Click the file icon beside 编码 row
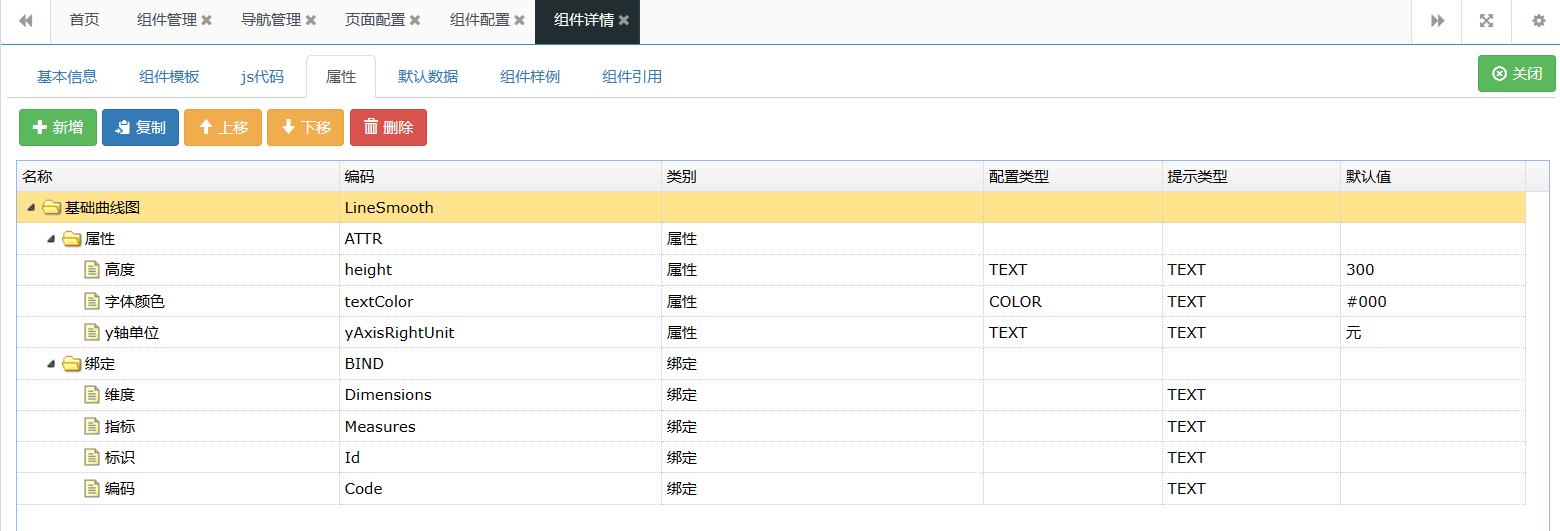Viewport: 1560px width, 531px height. tap(92, 488)
